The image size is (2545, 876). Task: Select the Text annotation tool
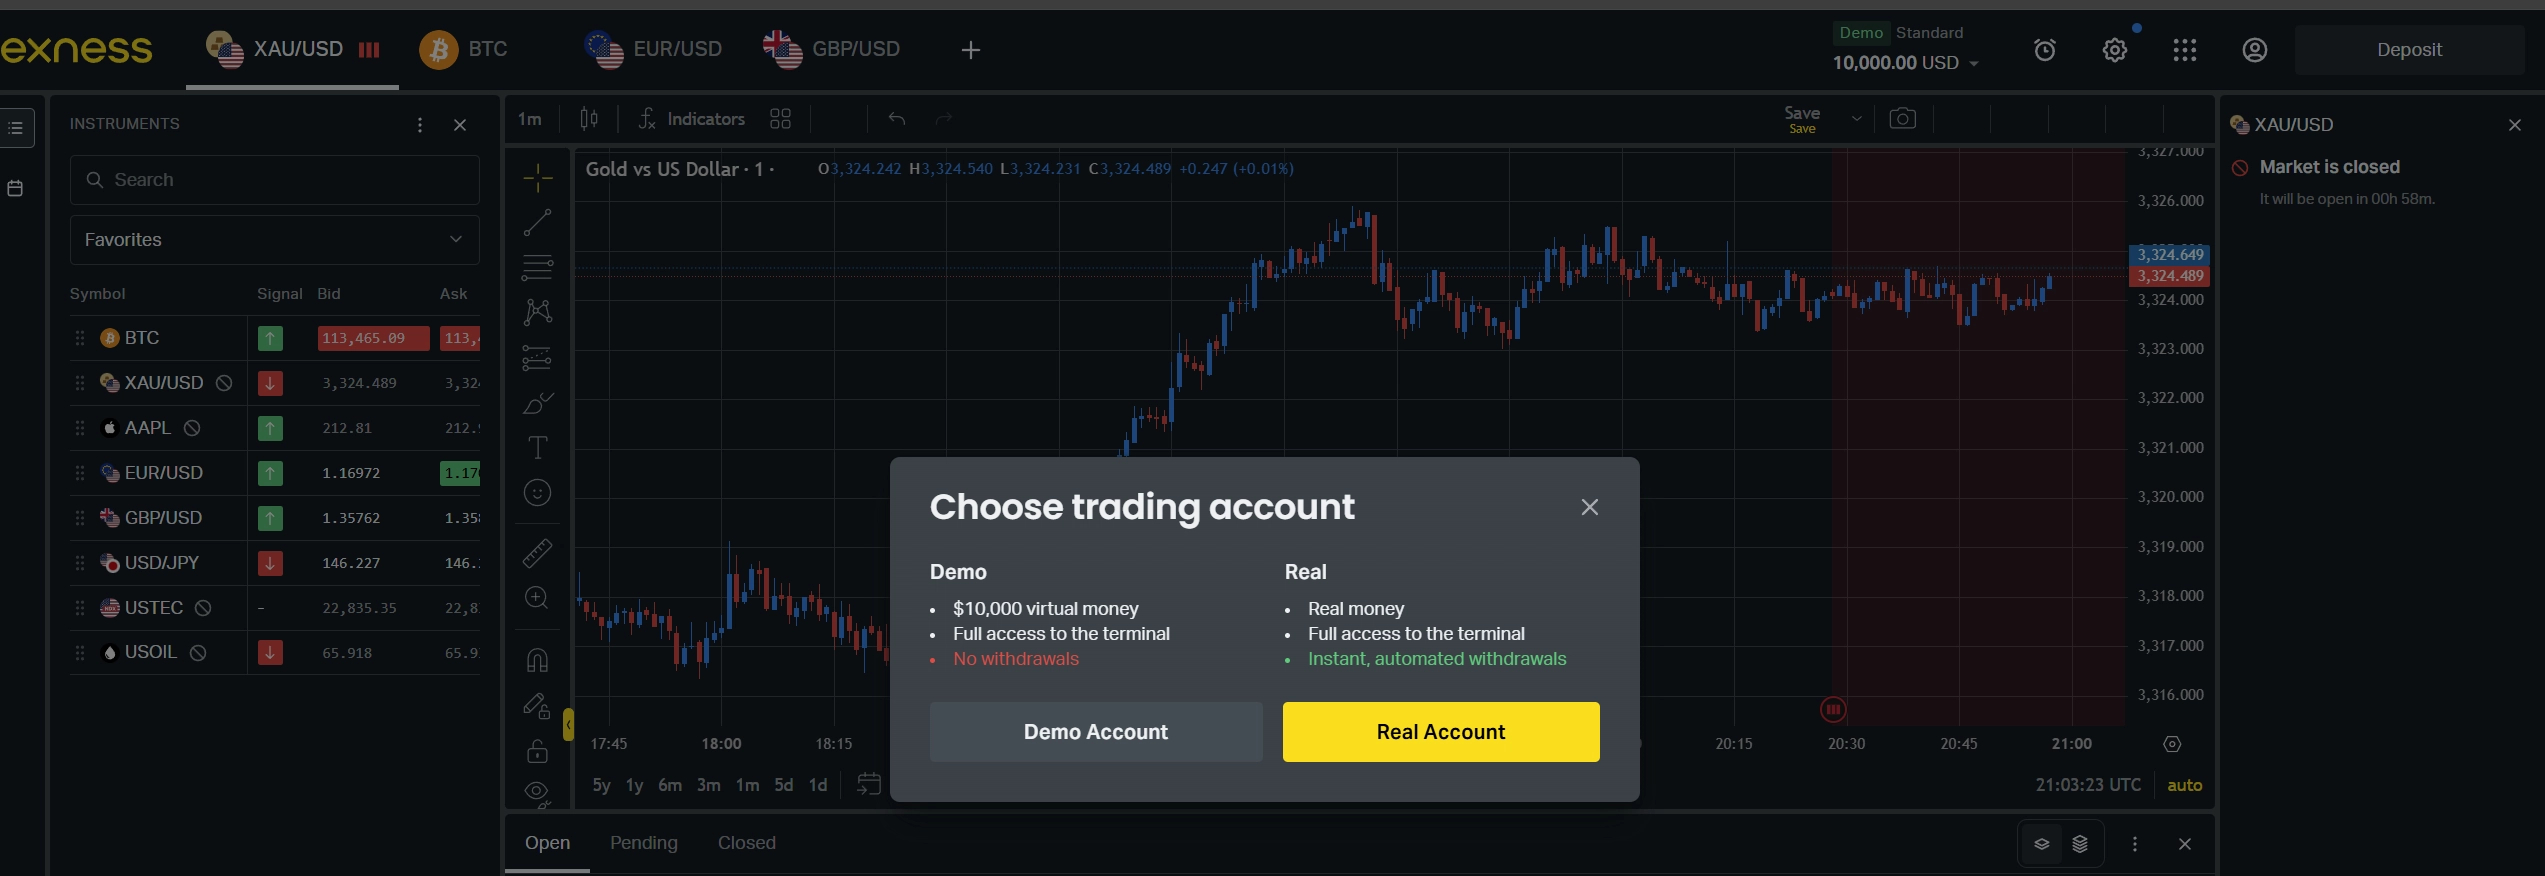point(537,447)
